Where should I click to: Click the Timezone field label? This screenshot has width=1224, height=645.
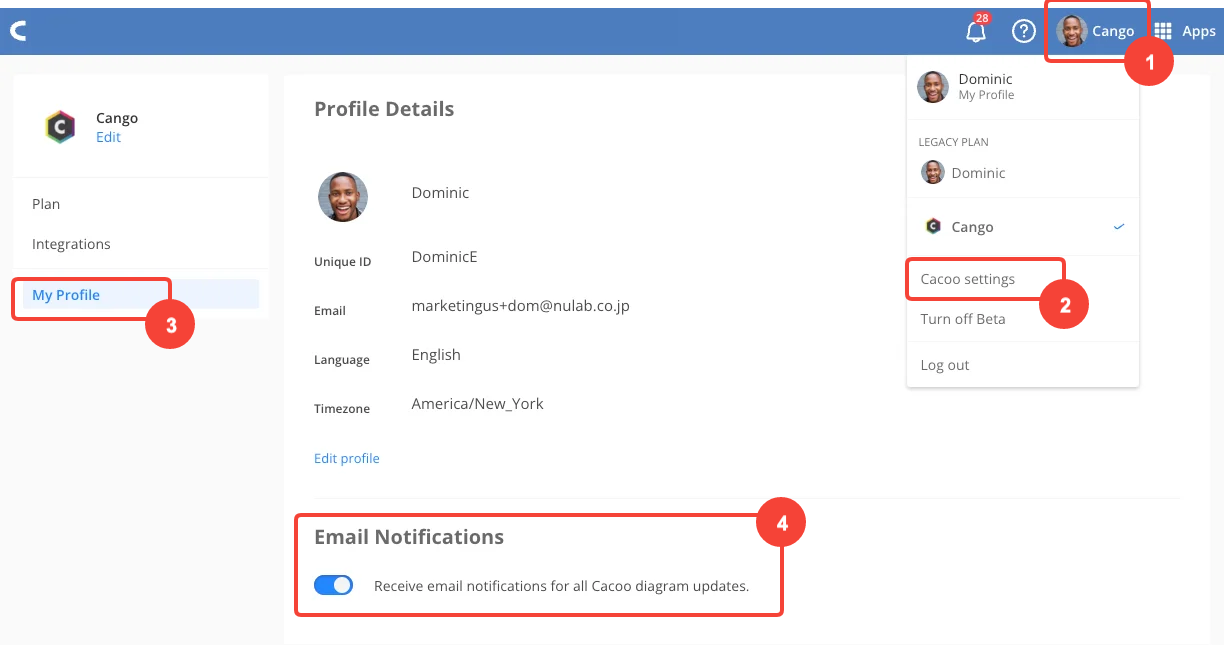point(342,409)
